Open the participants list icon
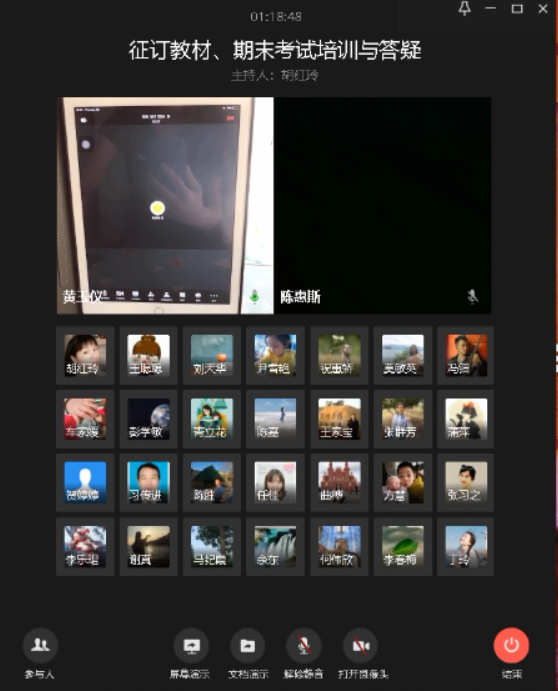The height and width of the screenshot is (691, 558). point(40,645)
